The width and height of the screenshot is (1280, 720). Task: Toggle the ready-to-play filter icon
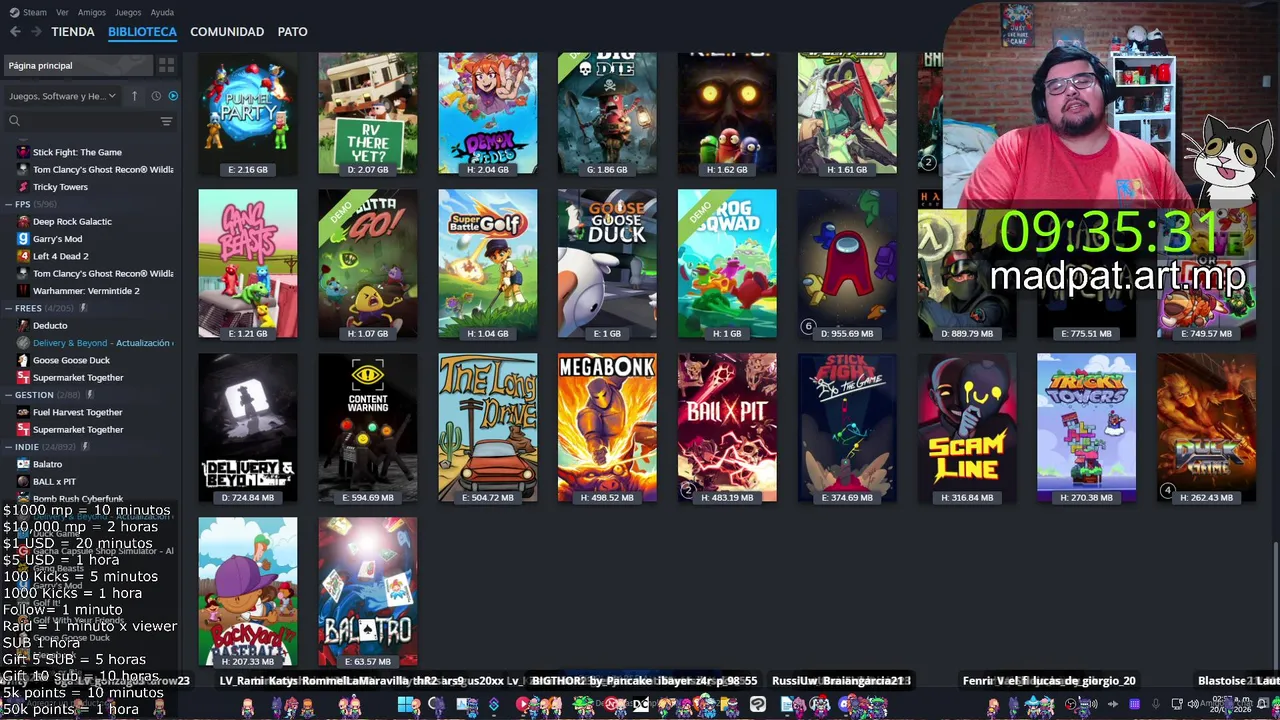click(x=173, y=96)
